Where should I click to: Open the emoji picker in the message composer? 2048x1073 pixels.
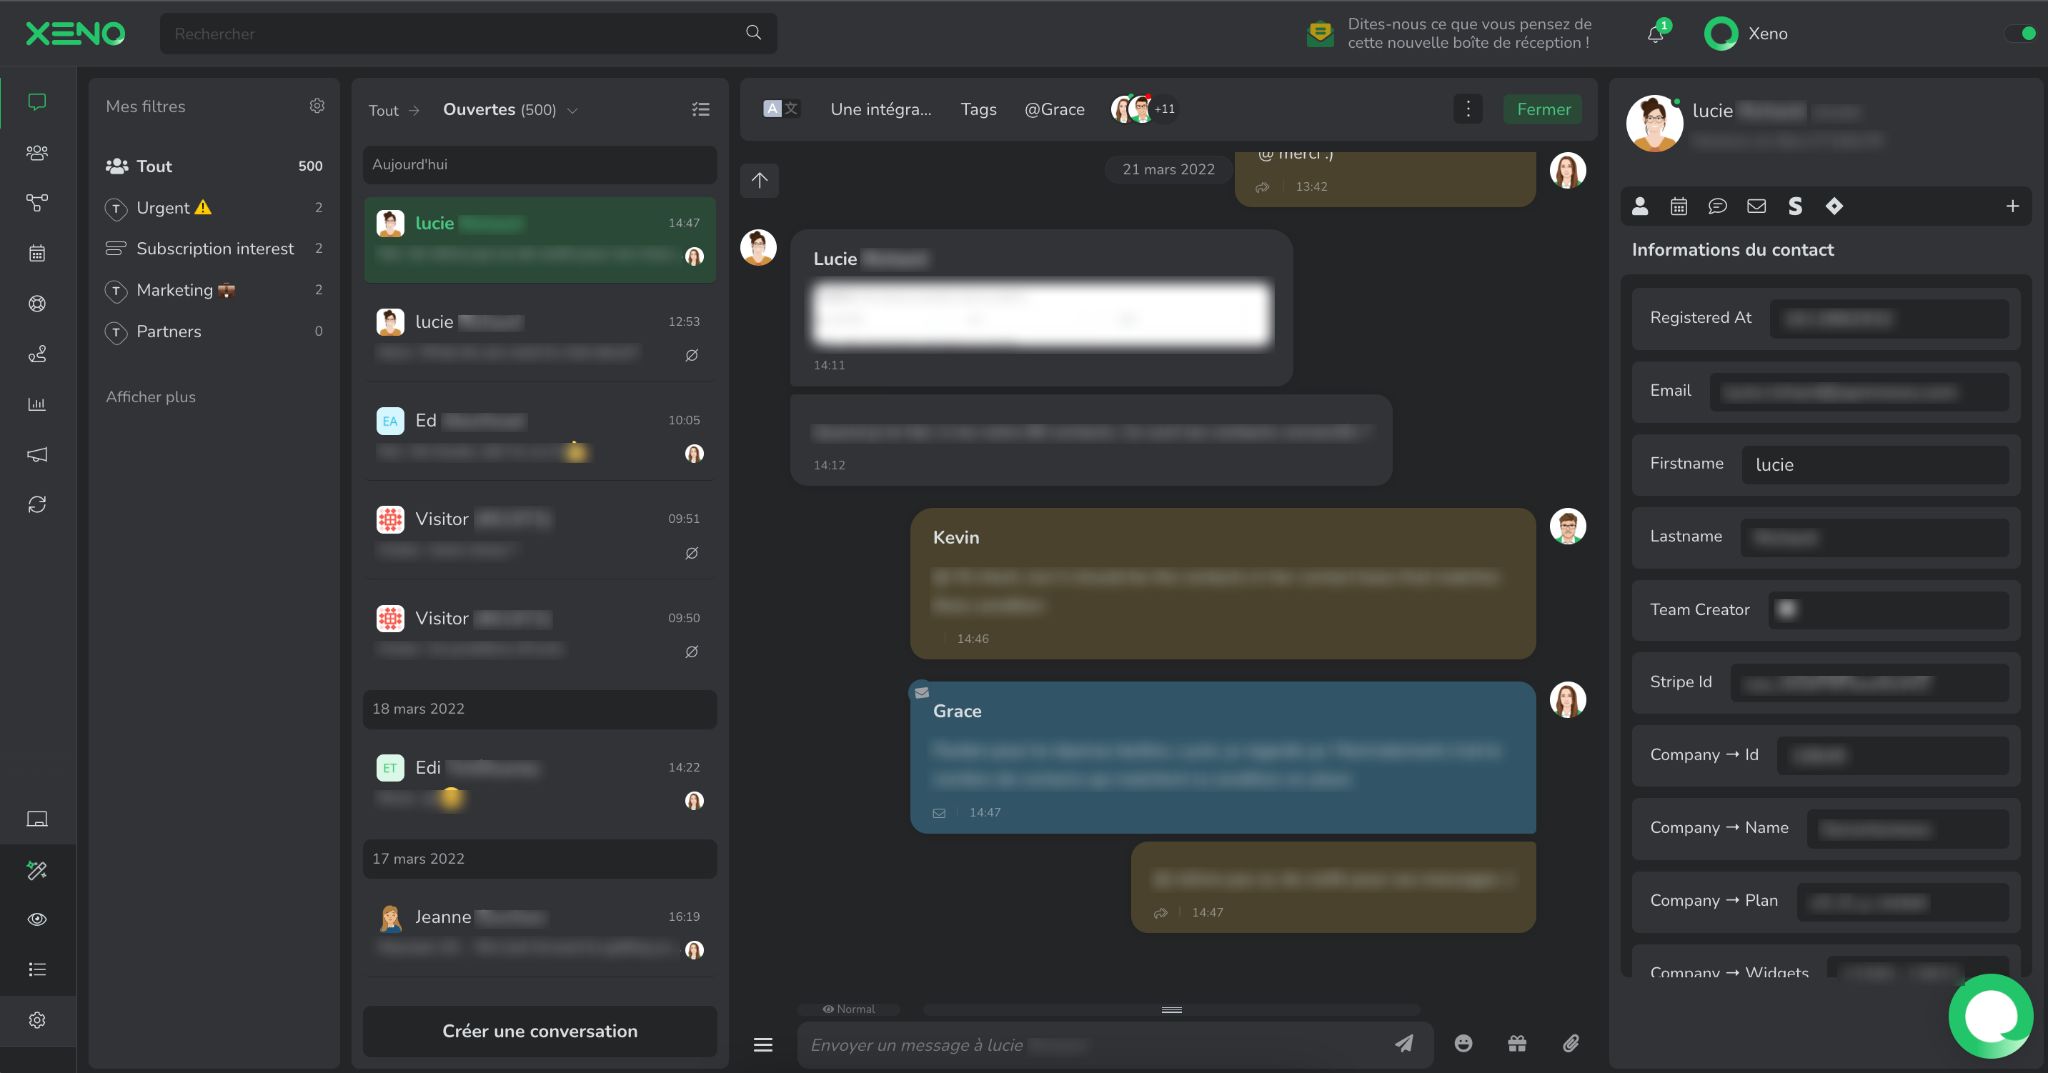pos(1463,1043)
